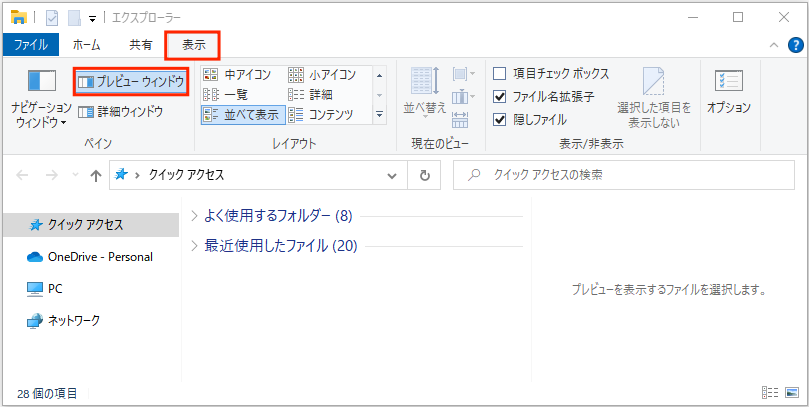The image size is (809, 407).
Task: Switch to the ホーム ribbon tab
Action: coord(86,45)
